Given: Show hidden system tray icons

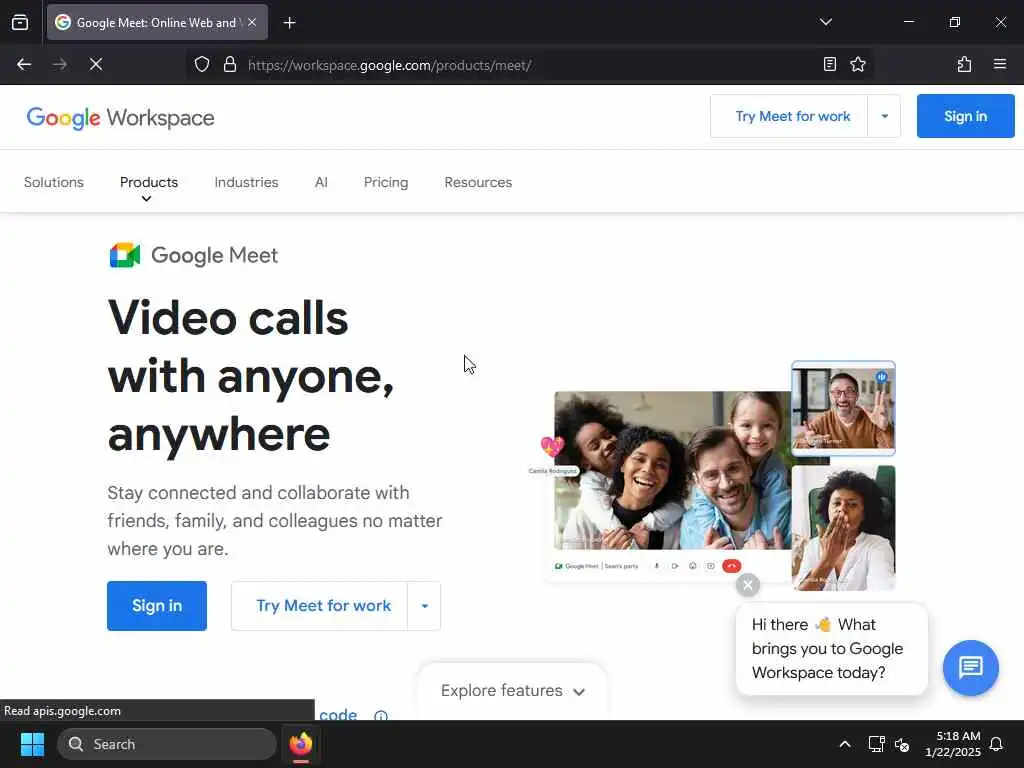Looking at the screenshot, I should pos(844,744).
